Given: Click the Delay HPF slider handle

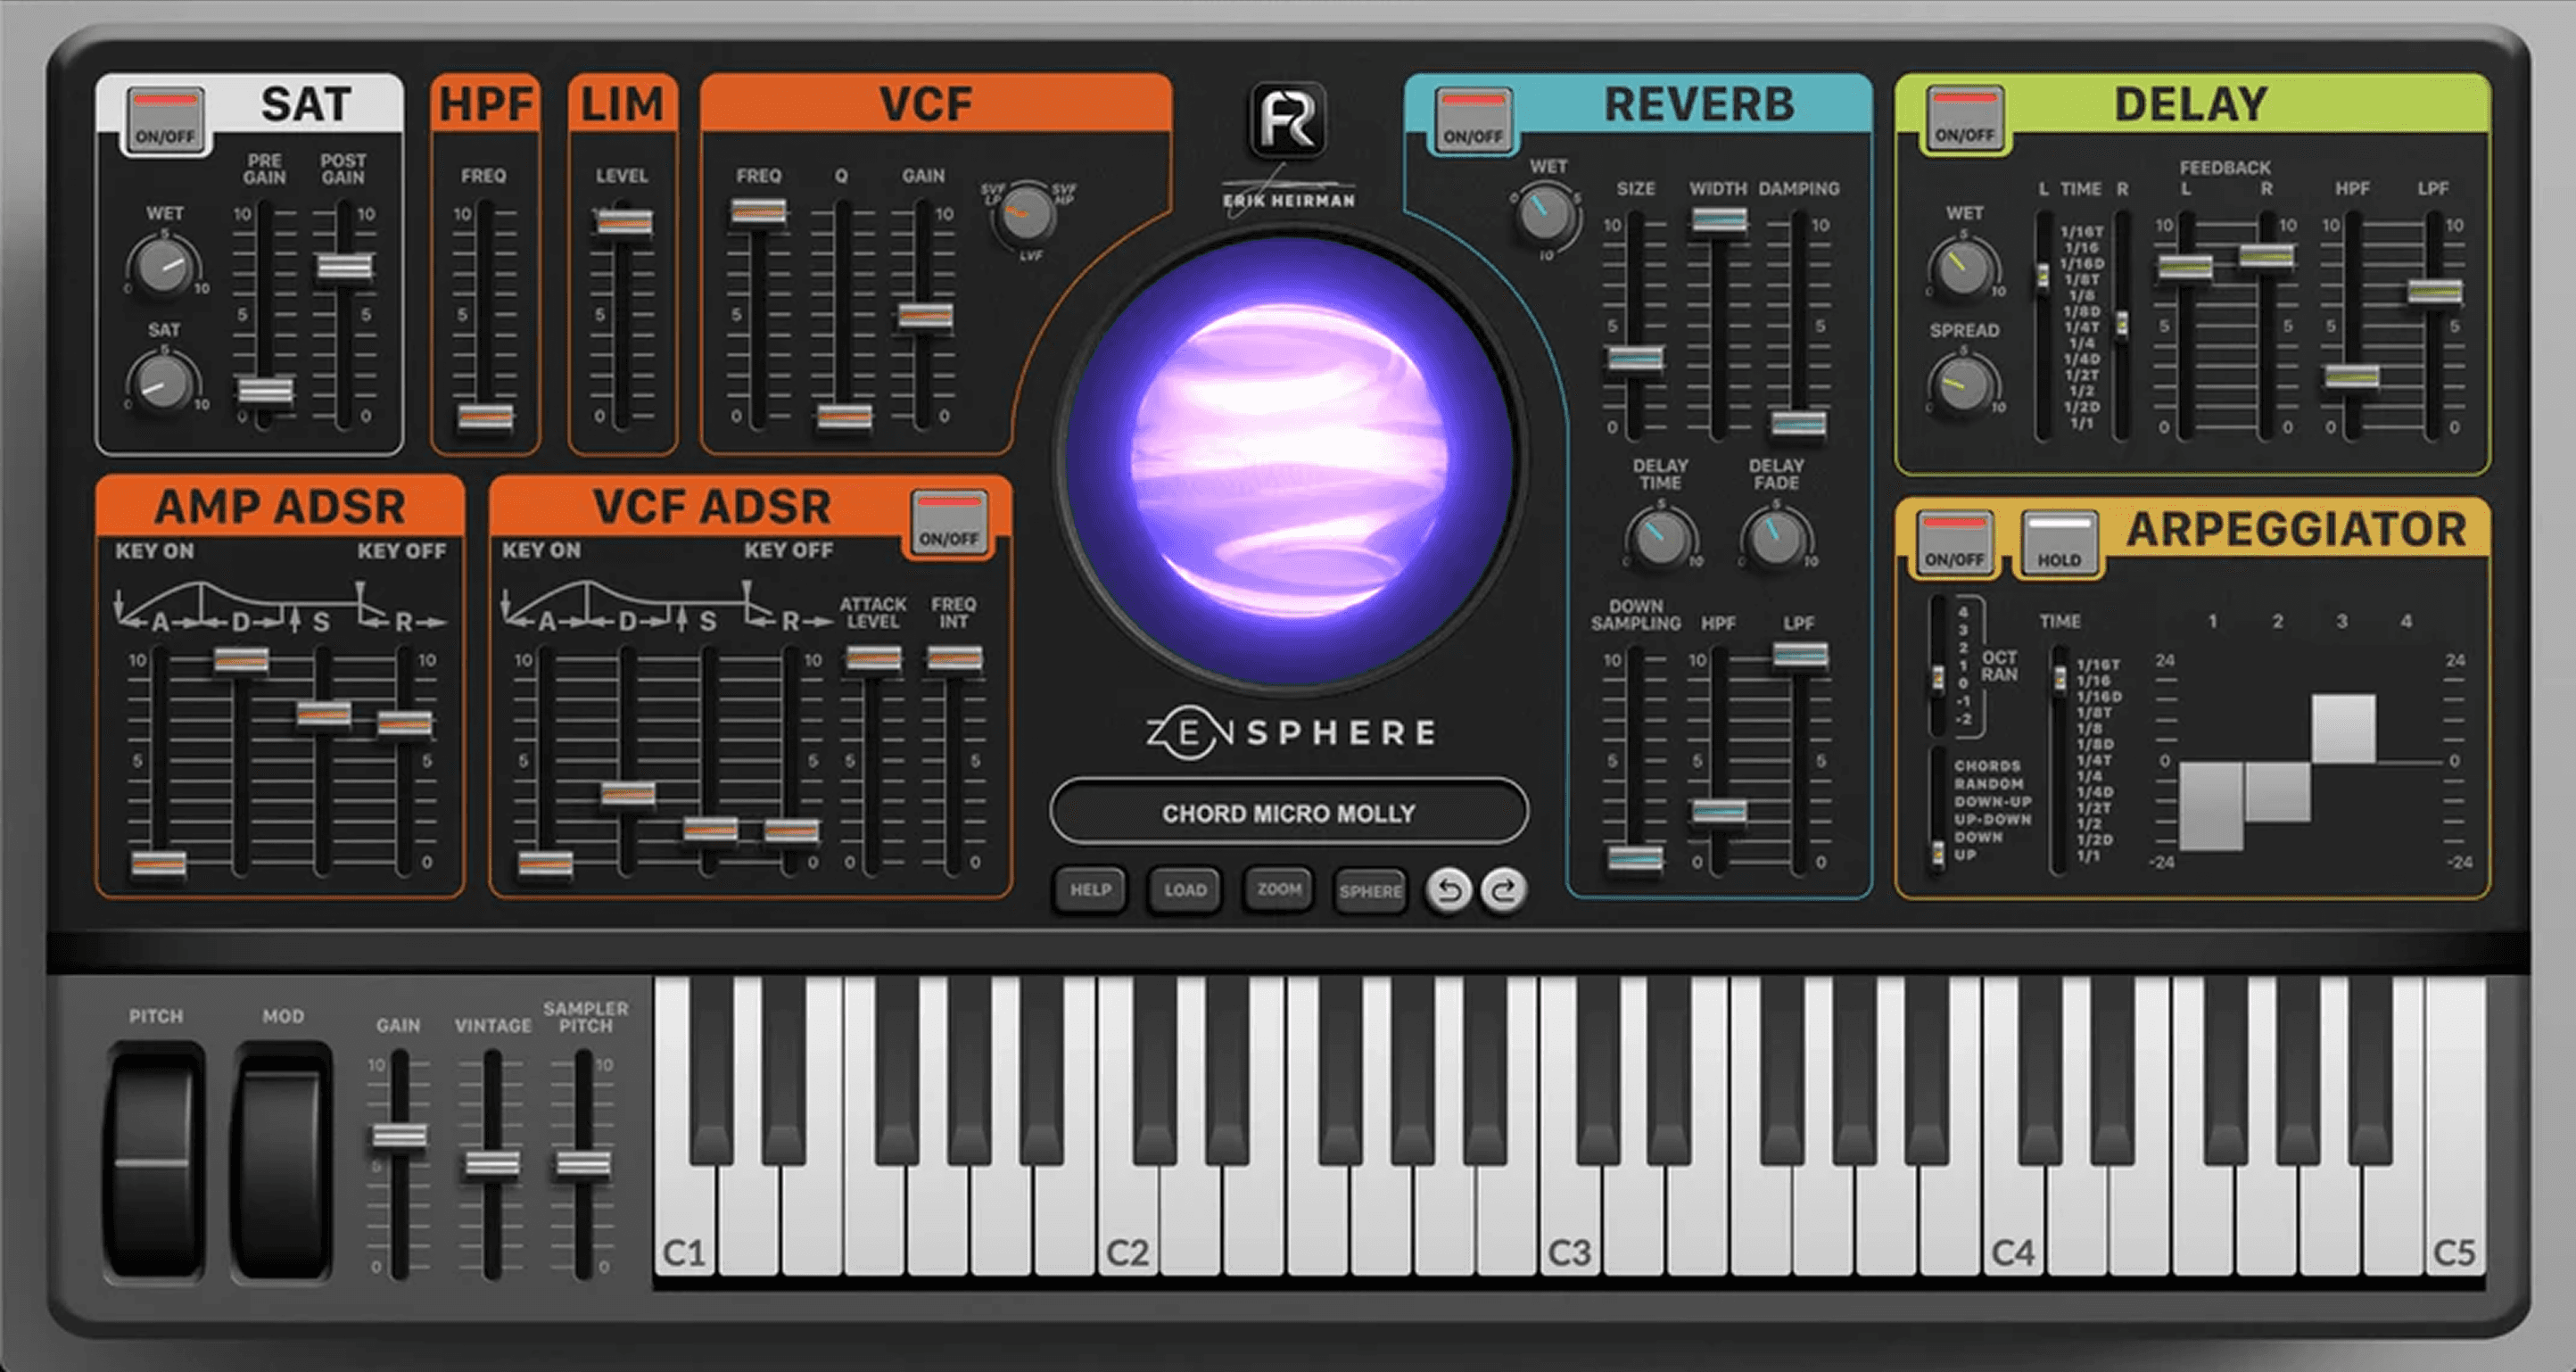Looking at the screenshot, I should pos(2352,377).
